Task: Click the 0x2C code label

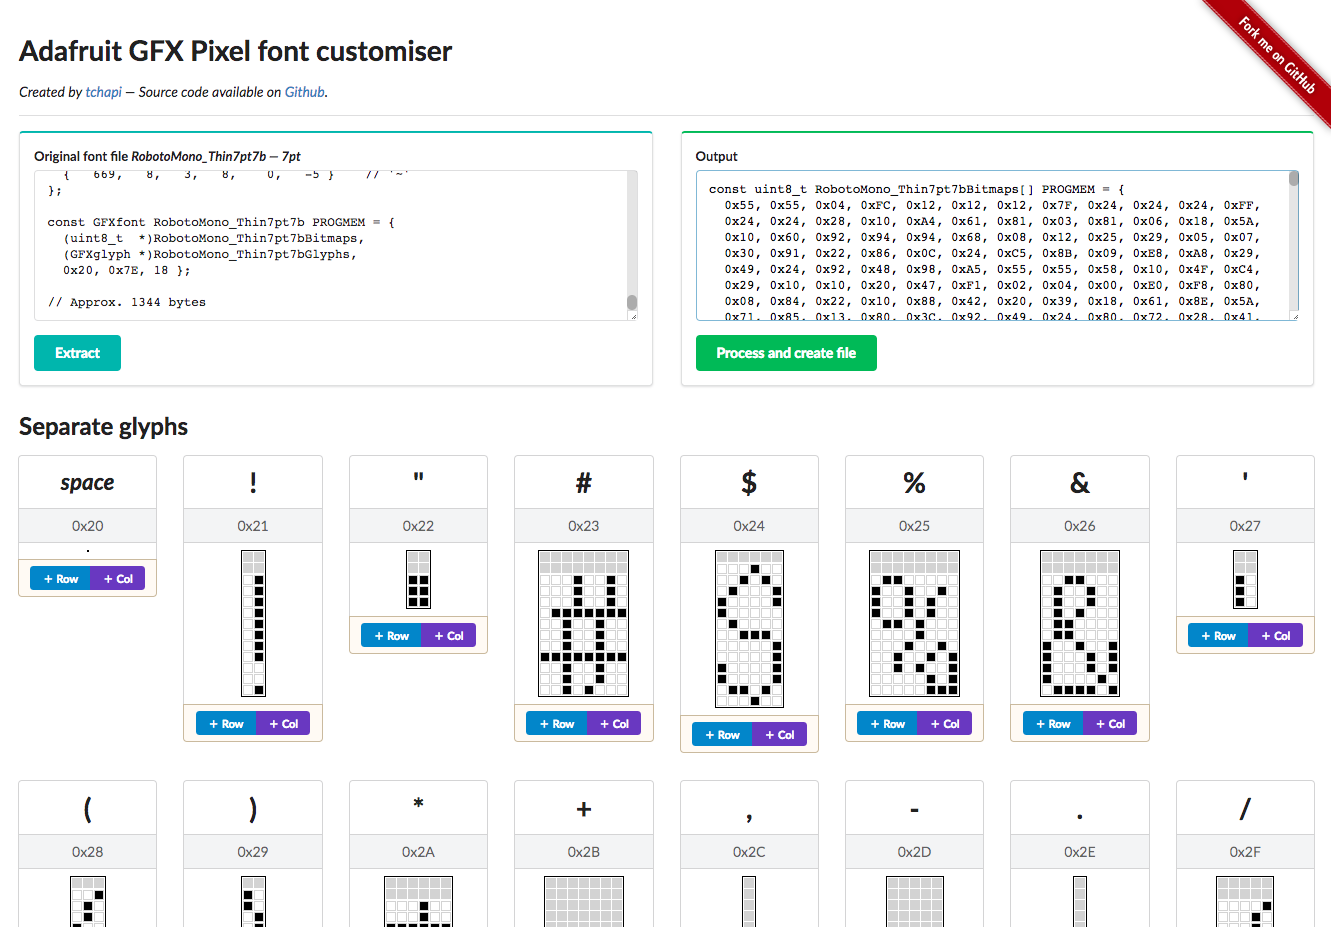Action: tap(749, 852)
